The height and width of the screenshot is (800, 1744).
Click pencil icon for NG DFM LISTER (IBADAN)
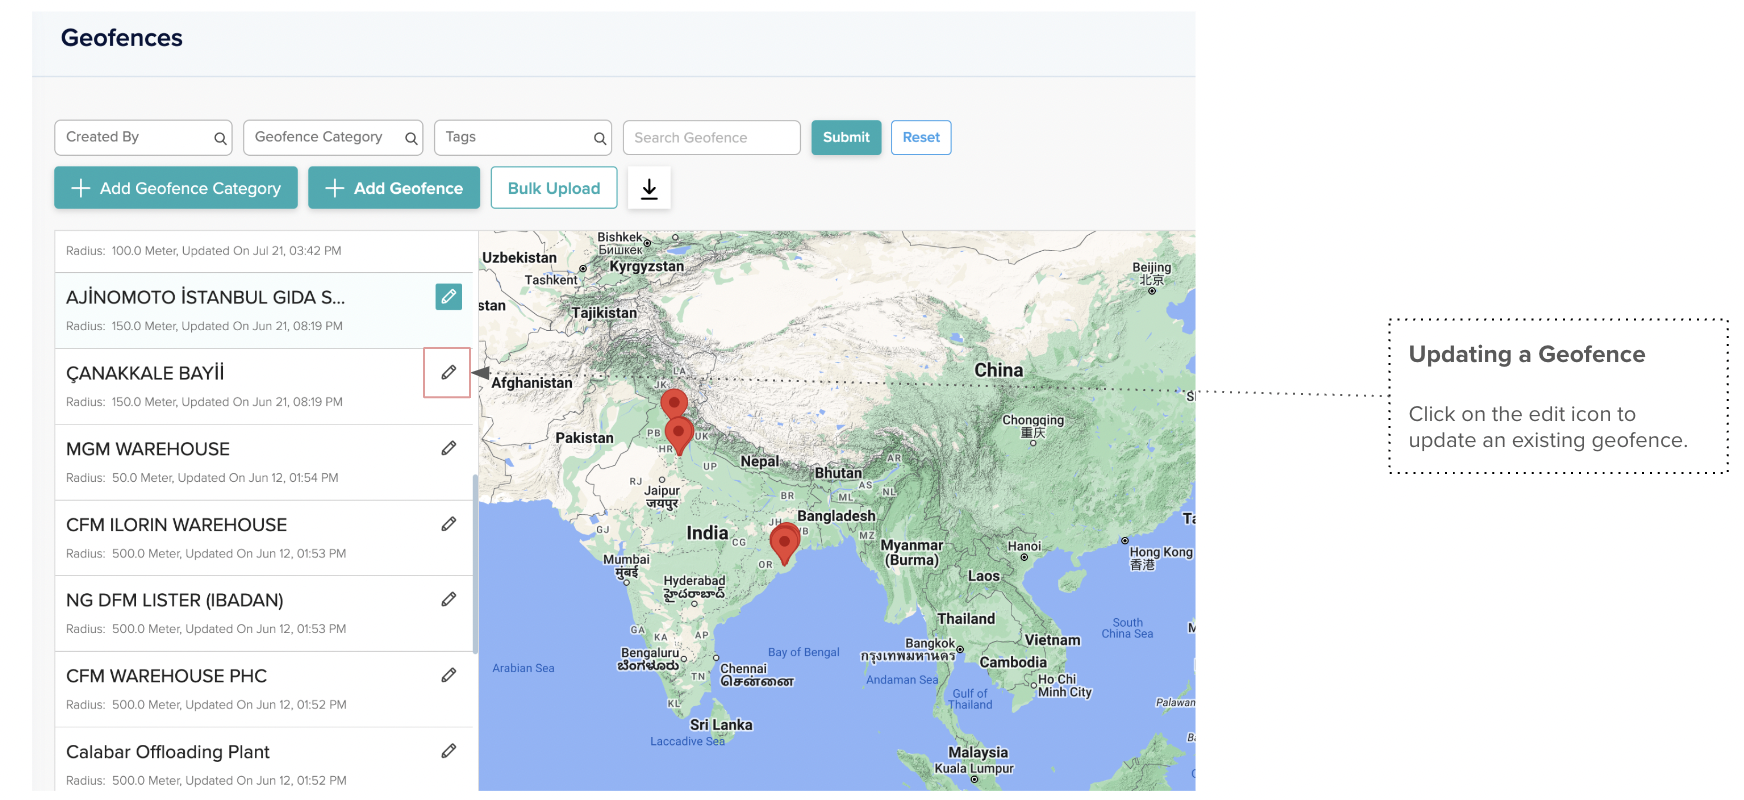pyautogui.click(x=448, y=599)
